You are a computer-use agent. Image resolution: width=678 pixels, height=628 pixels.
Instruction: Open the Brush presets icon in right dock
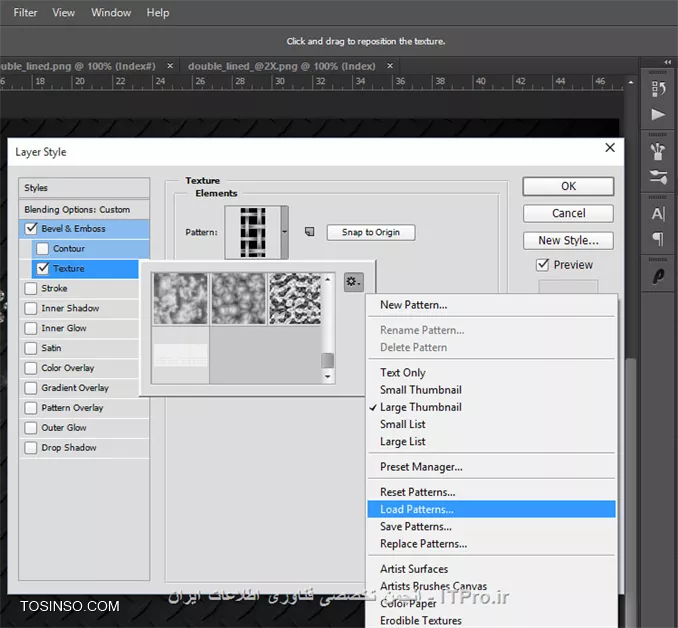658,151
